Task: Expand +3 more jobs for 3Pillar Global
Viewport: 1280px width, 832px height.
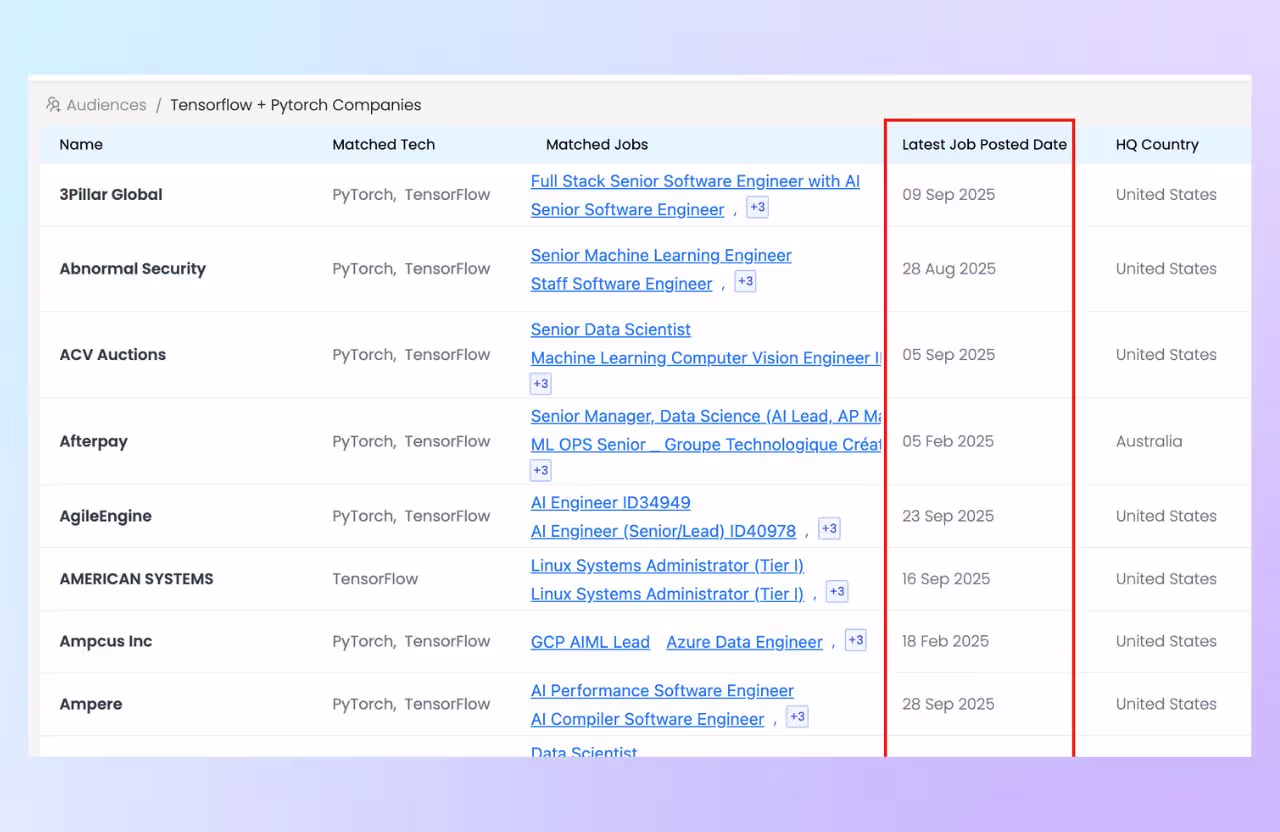Action: (x=757, y=207)
